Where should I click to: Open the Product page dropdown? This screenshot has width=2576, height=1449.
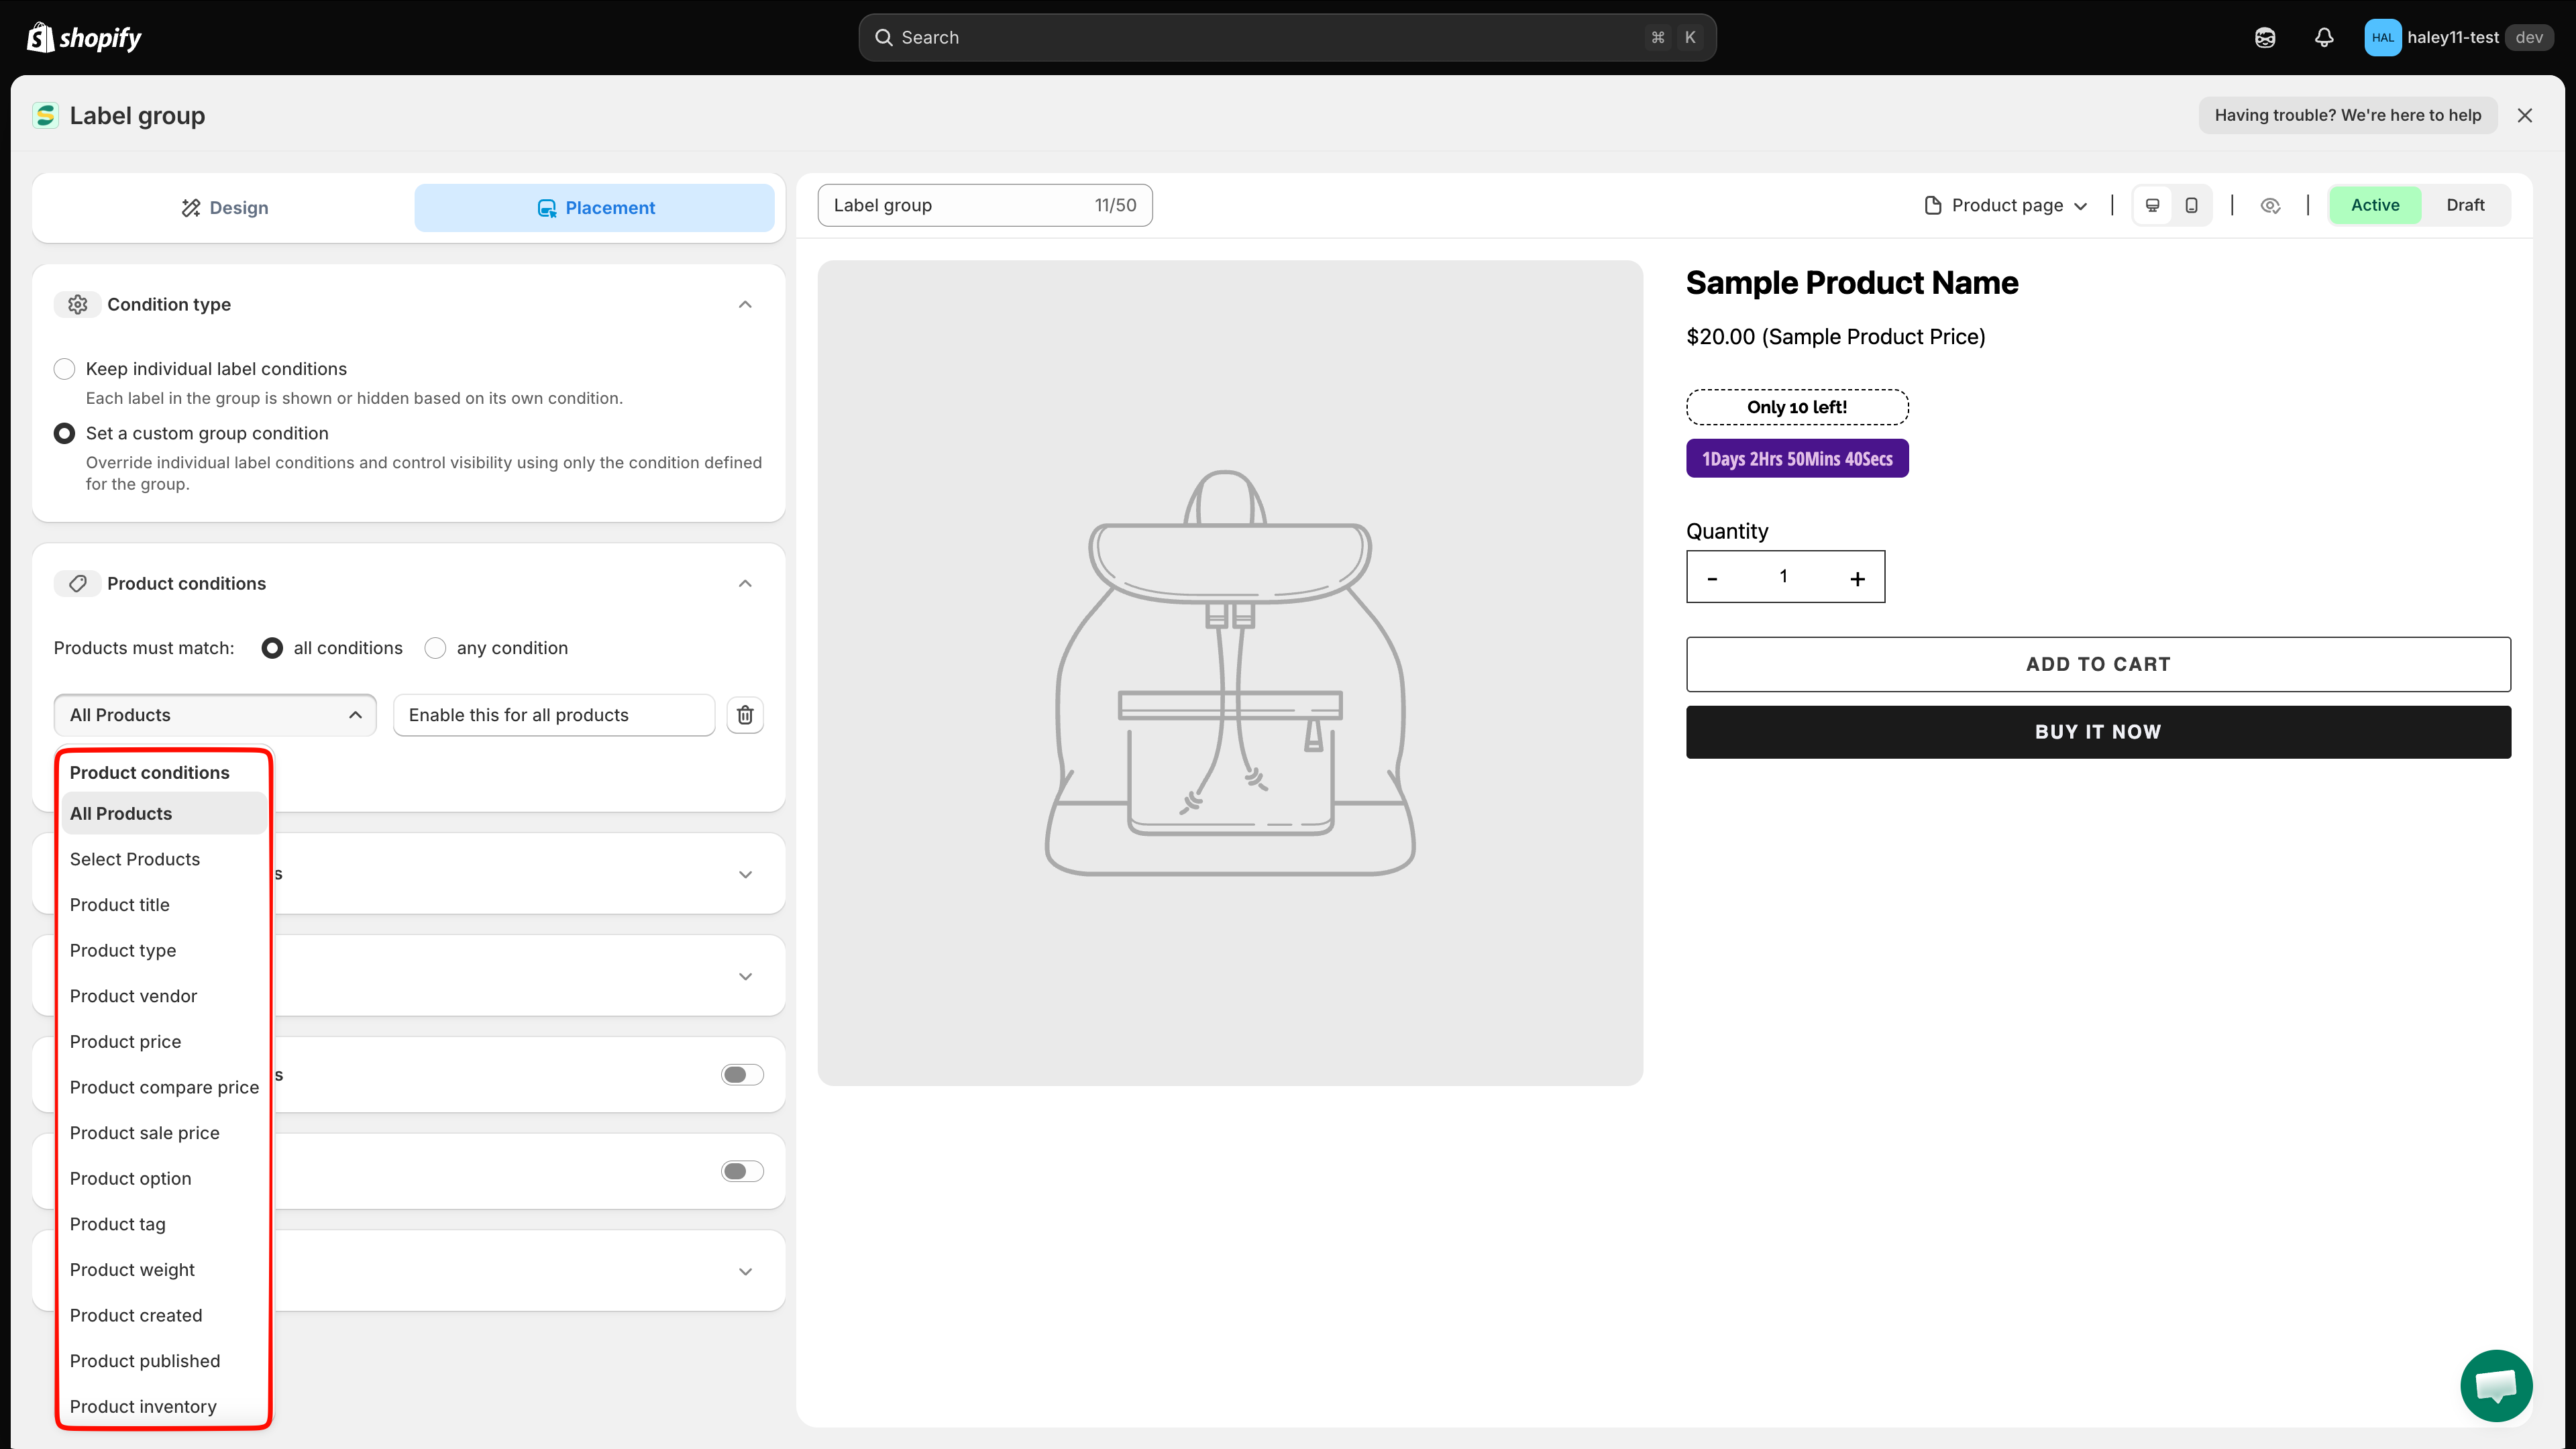2006,205
